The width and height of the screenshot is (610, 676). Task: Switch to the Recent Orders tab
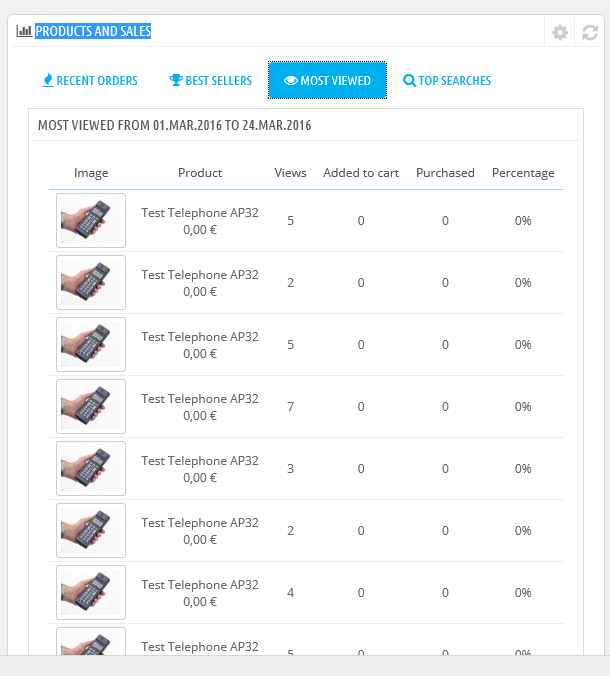(x=90, y=81)
